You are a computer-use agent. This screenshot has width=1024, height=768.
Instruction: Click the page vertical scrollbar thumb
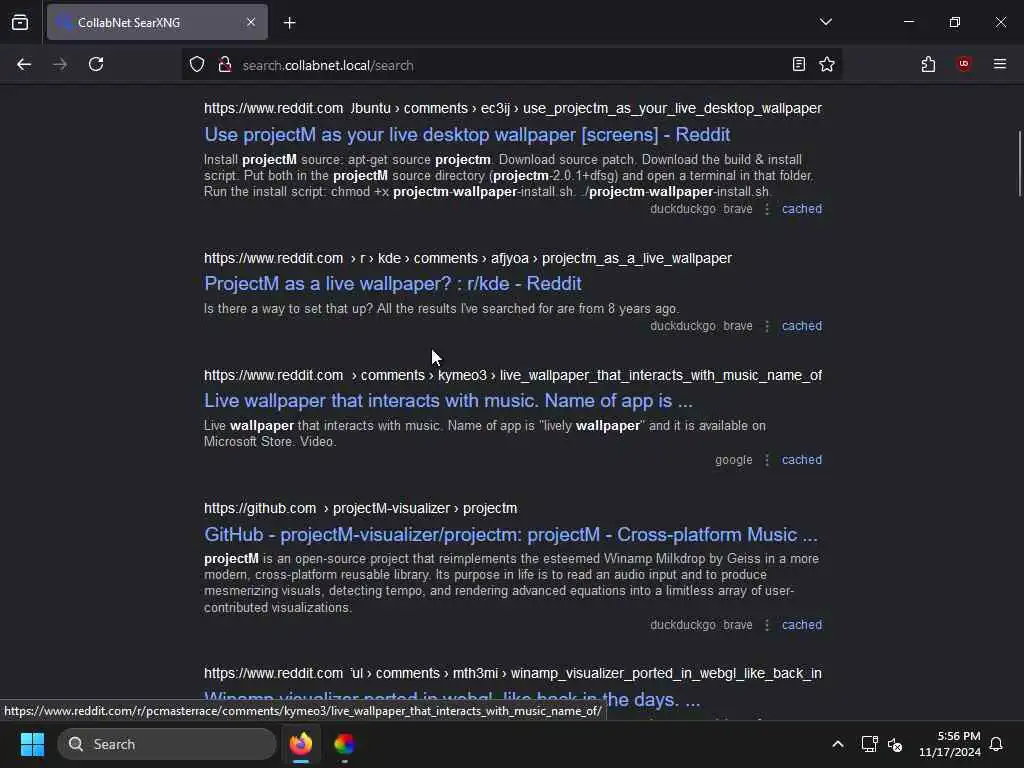(x=1019, y=163)
